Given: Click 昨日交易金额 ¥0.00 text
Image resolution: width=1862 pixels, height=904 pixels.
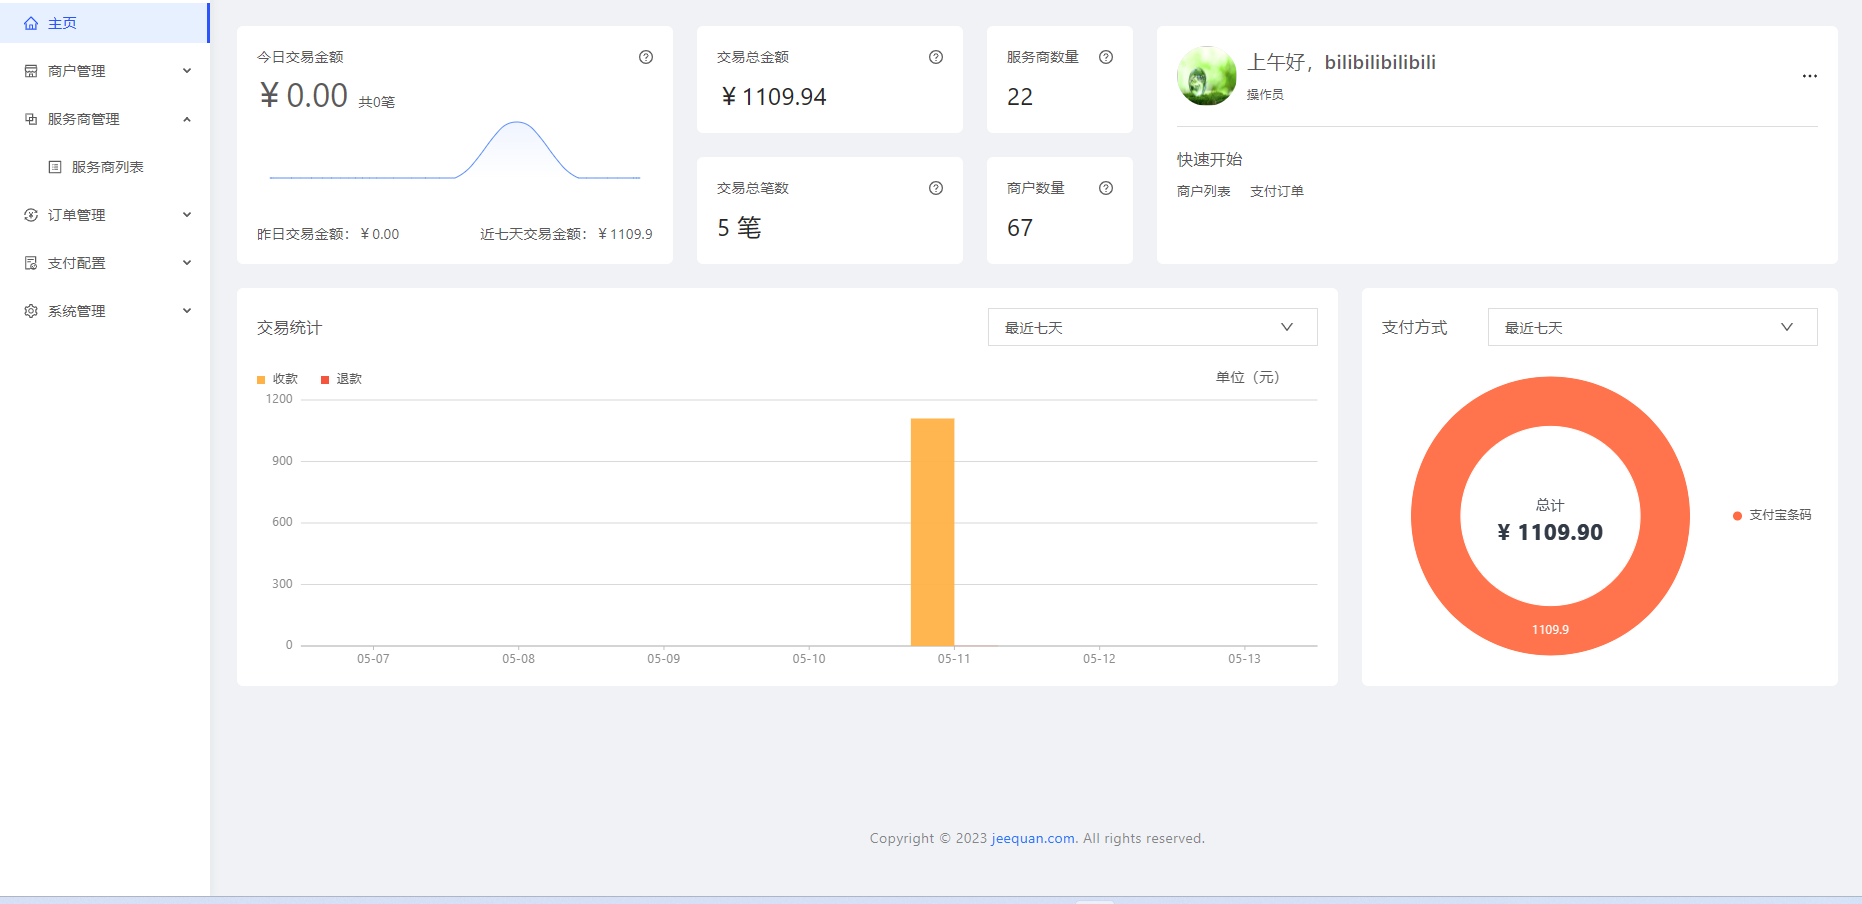Looking at the screenshot, I should click(328, 234).
